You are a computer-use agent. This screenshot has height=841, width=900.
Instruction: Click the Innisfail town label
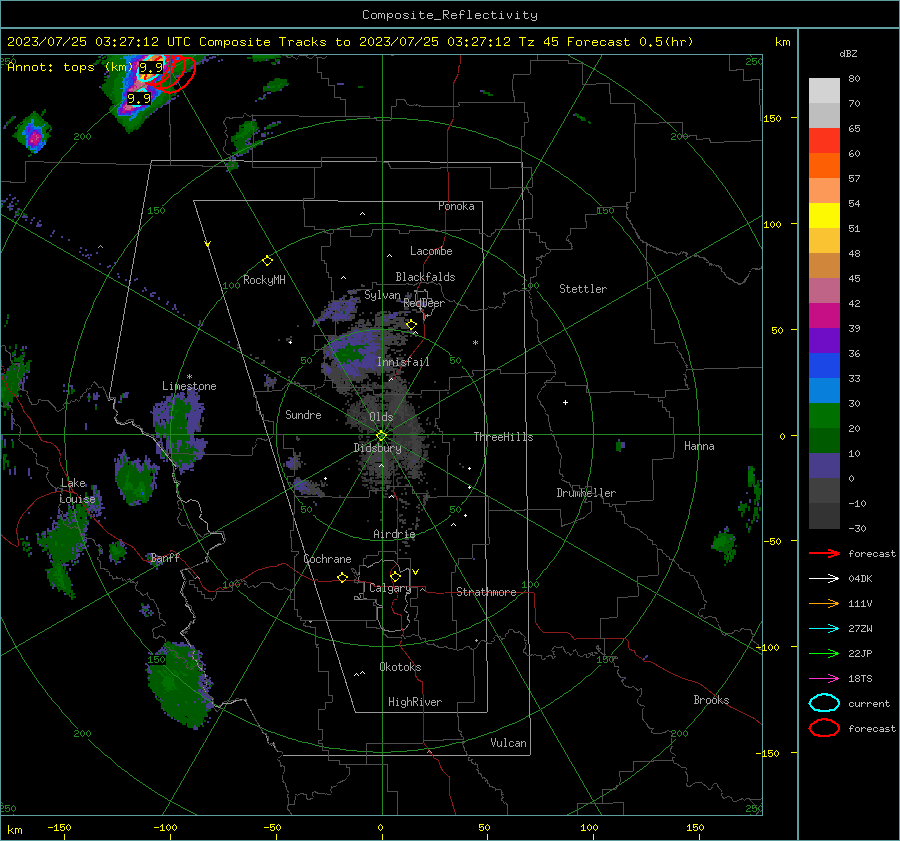tap(403, 362)
